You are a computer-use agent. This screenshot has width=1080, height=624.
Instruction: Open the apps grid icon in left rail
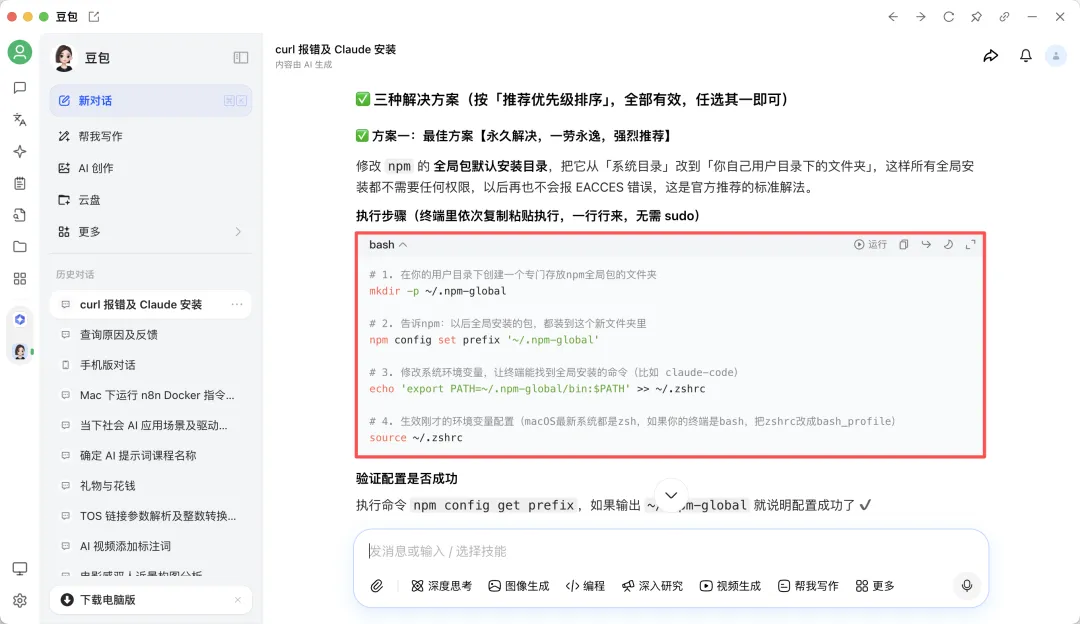click(x=20, y=278)
